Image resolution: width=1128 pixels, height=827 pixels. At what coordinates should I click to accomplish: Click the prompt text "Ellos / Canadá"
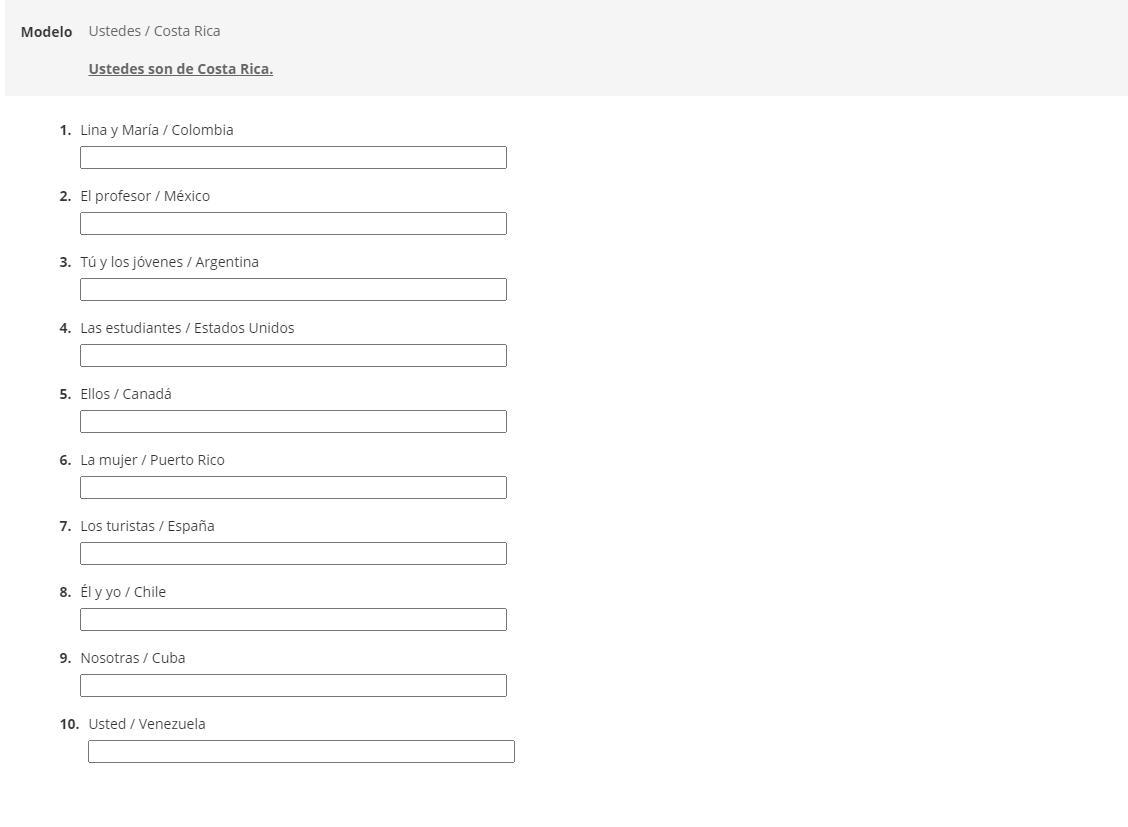tap(126, 394)
